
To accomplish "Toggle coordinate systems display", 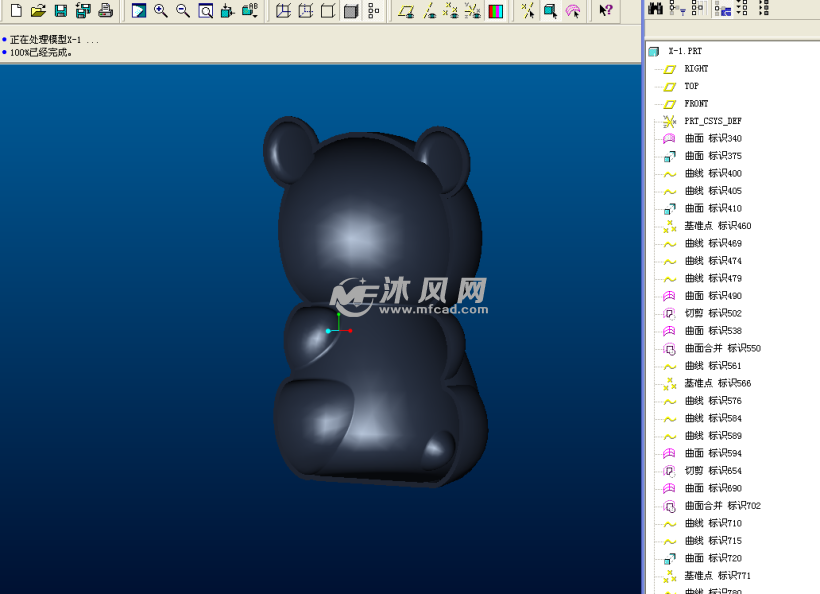I will point(473,10).
